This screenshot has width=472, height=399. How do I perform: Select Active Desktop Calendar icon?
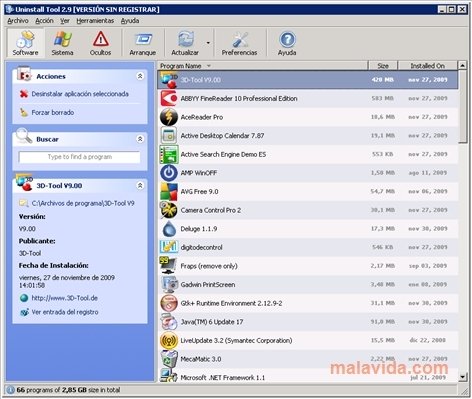(x=169, y=136)
